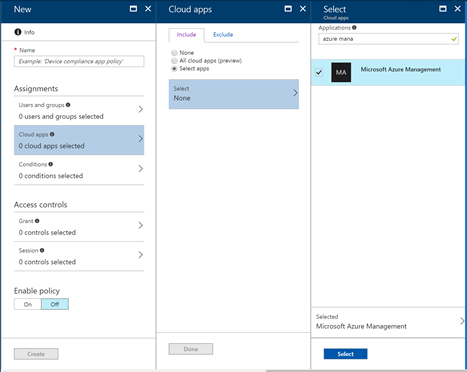Click info icon next to Grant

click(37, 221)
